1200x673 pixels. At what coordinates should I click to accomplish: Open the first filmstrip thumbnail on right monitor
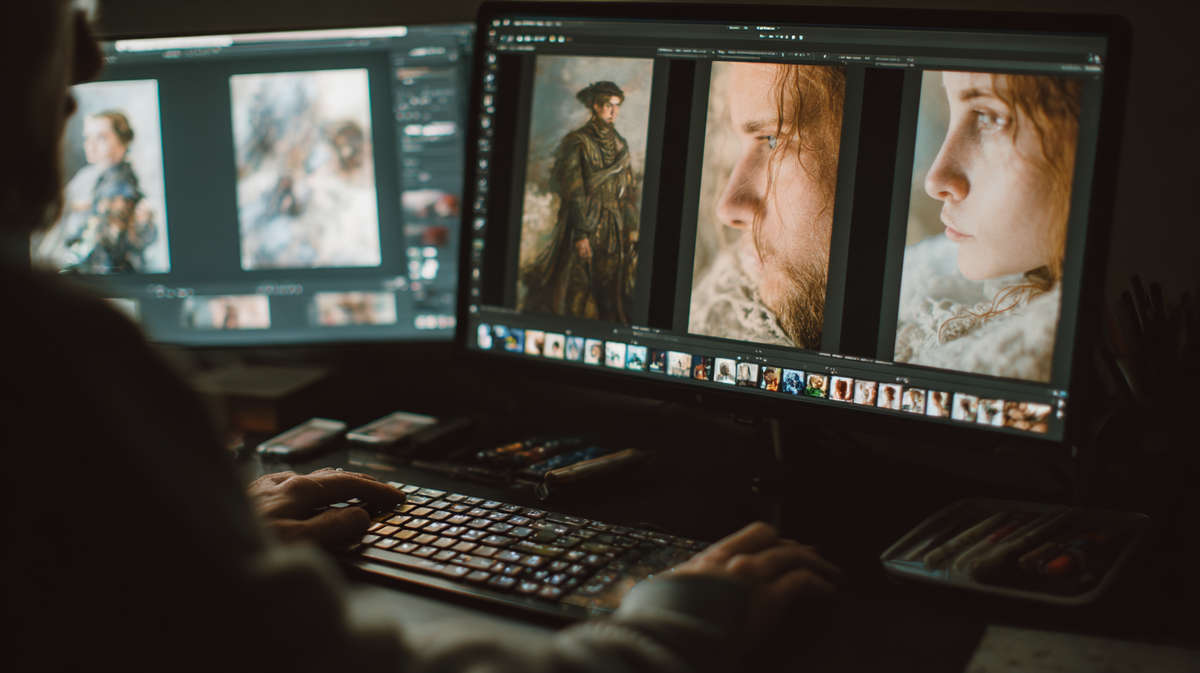point(484,336)
